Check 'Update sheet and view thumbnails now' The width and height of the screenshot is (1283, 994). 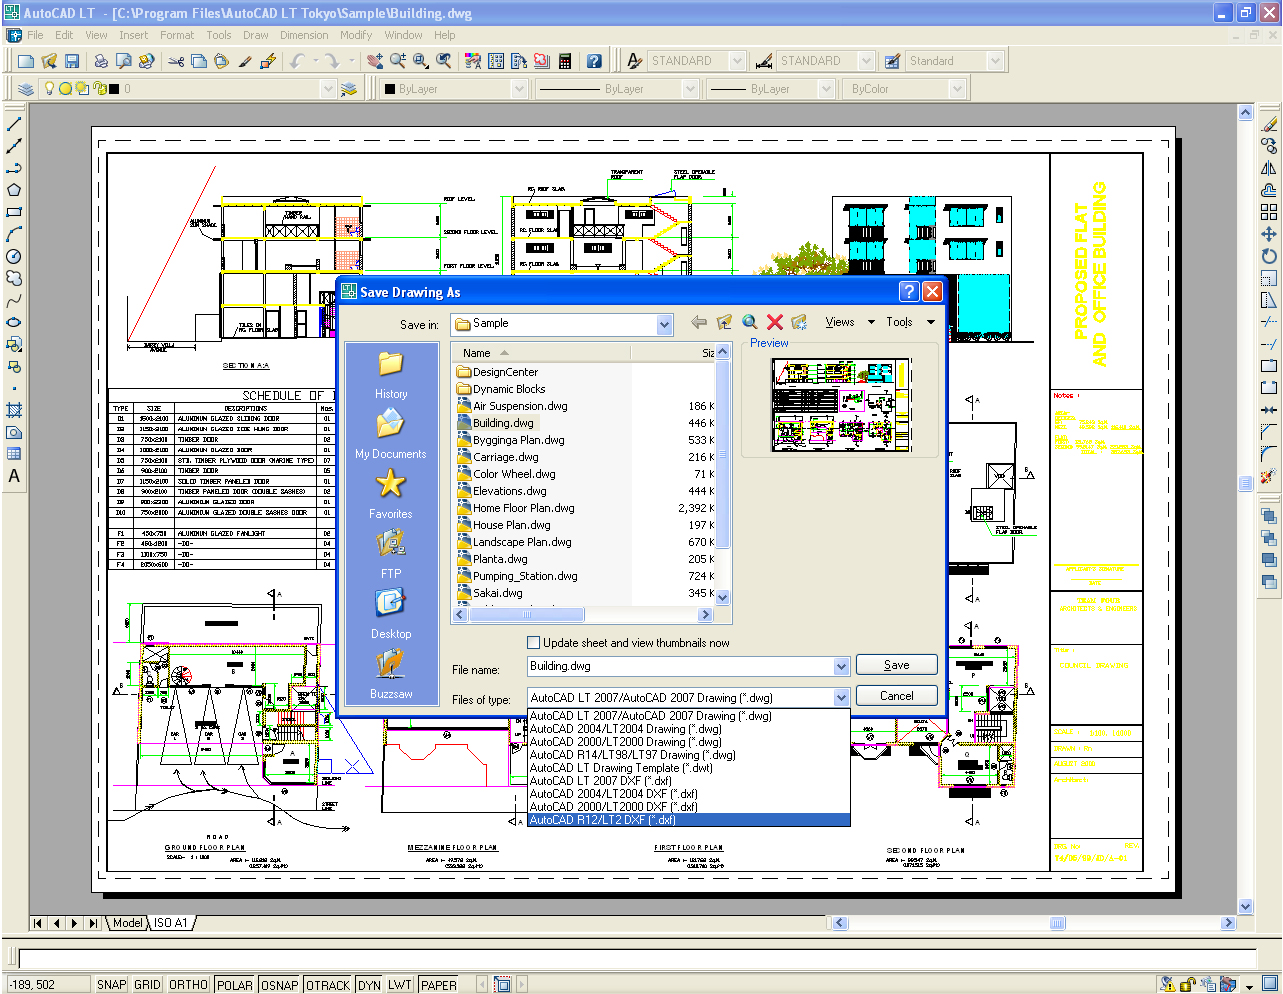[x=534, y=642]
